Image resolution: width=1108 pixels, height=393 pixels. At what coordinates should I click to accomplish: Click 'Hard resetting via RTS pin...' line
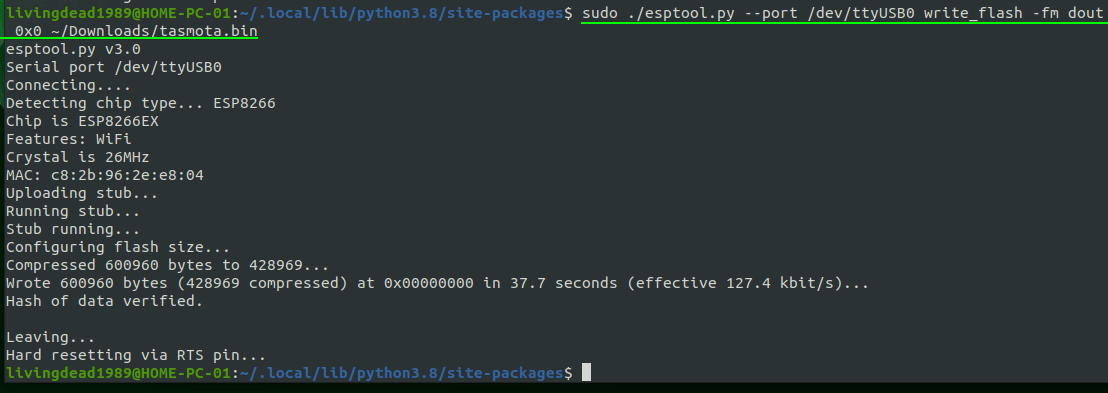[x=136, y=355]
